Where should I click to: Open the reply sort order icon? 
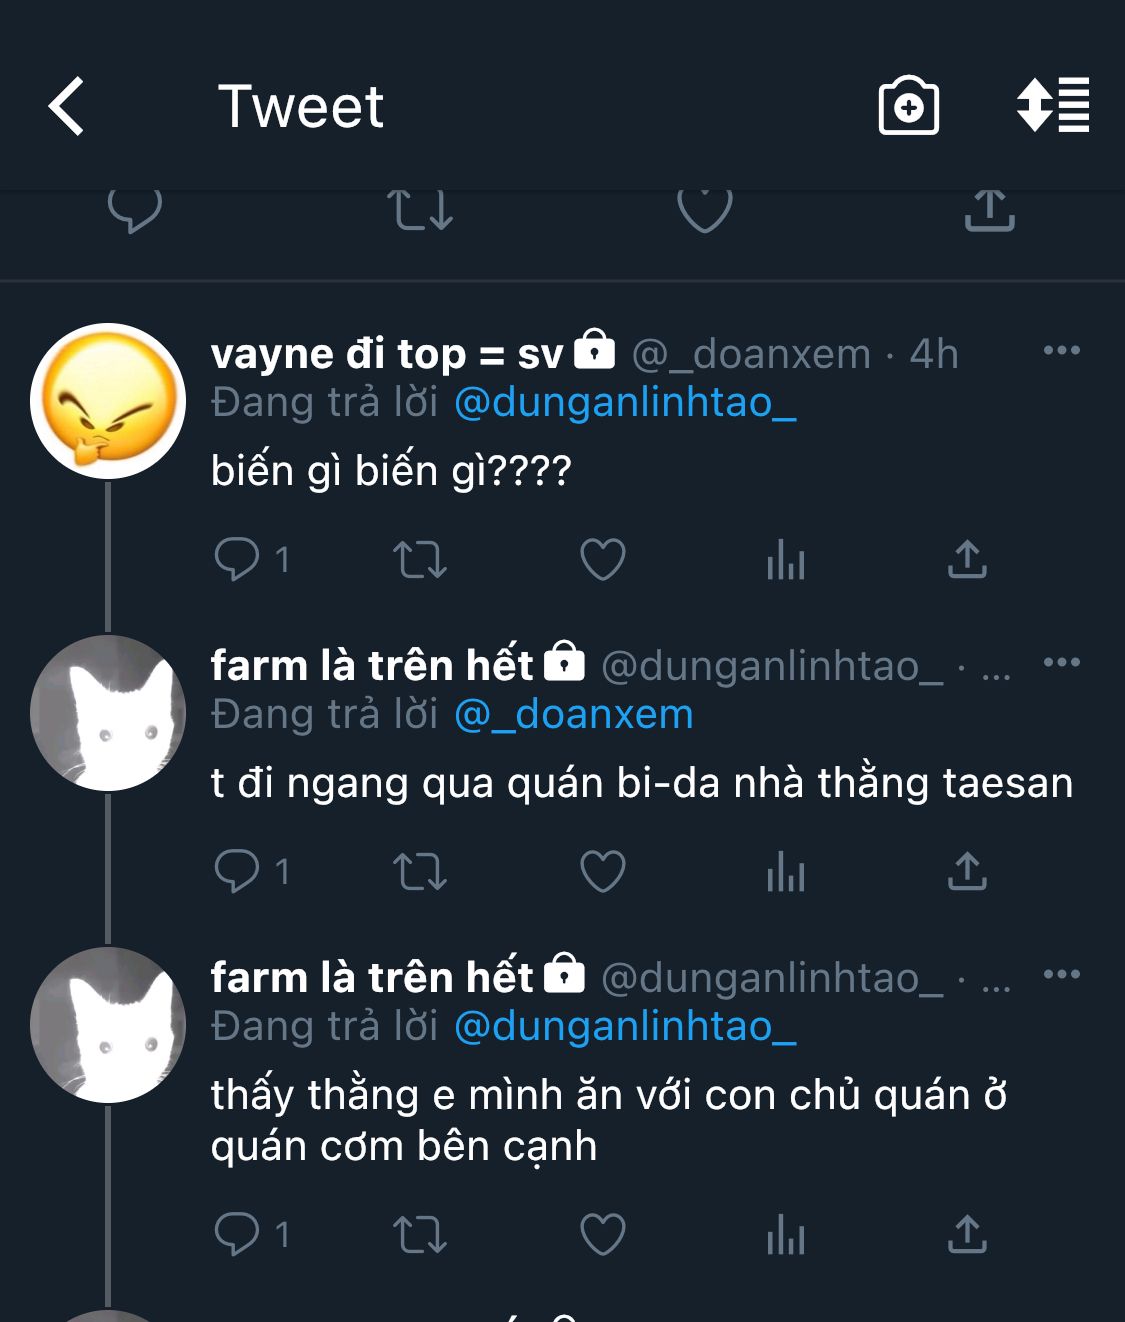pyautogui.click(x=1053, y=106)
